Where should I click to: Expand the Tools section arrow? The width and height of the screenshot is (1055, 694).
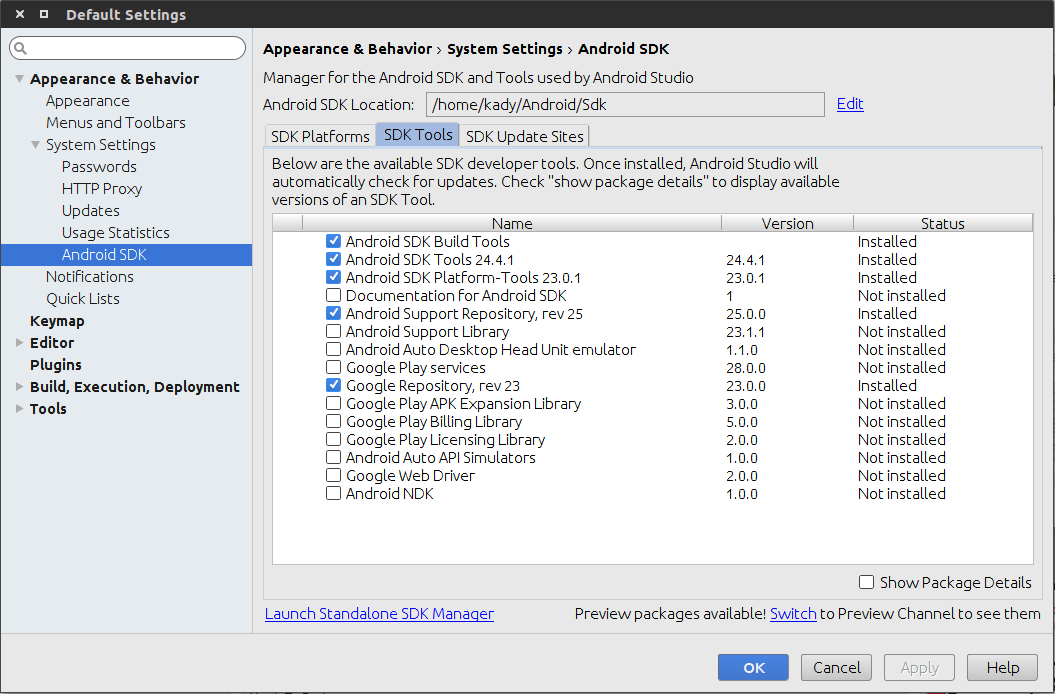pyautogui.click(x=20, y=409)
